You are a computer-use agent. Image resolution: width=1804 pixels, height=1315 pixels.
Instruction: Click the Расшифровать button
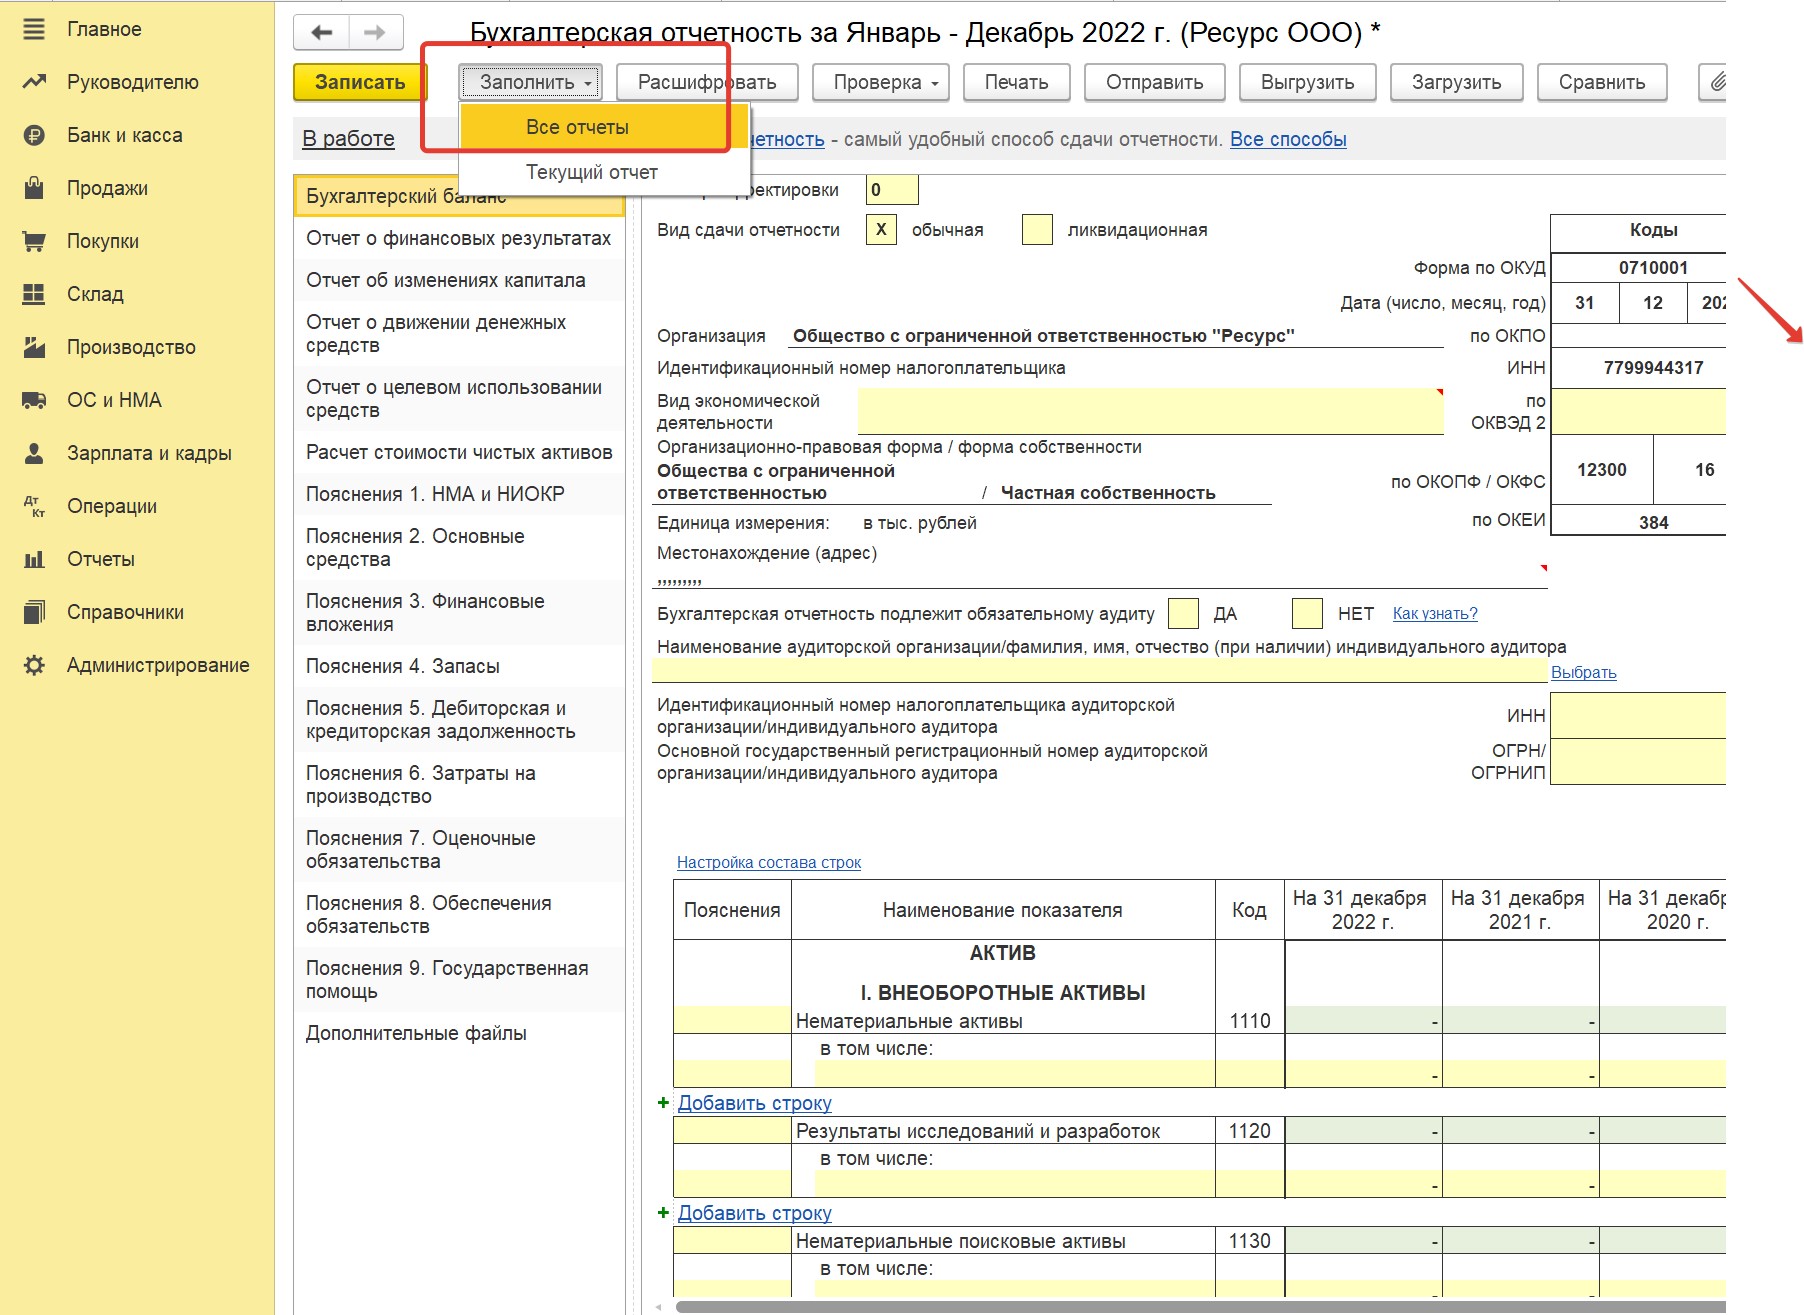(708, 82)
